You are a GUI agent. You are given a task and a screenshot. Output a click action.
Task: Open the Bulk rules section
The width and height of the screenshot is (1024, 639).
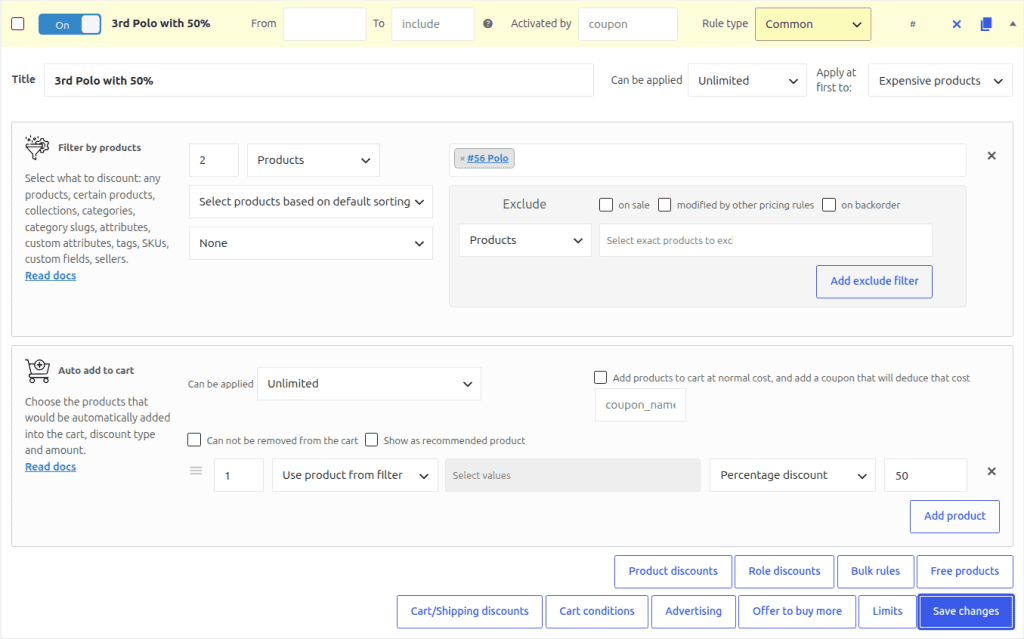[x=875, y=571]
